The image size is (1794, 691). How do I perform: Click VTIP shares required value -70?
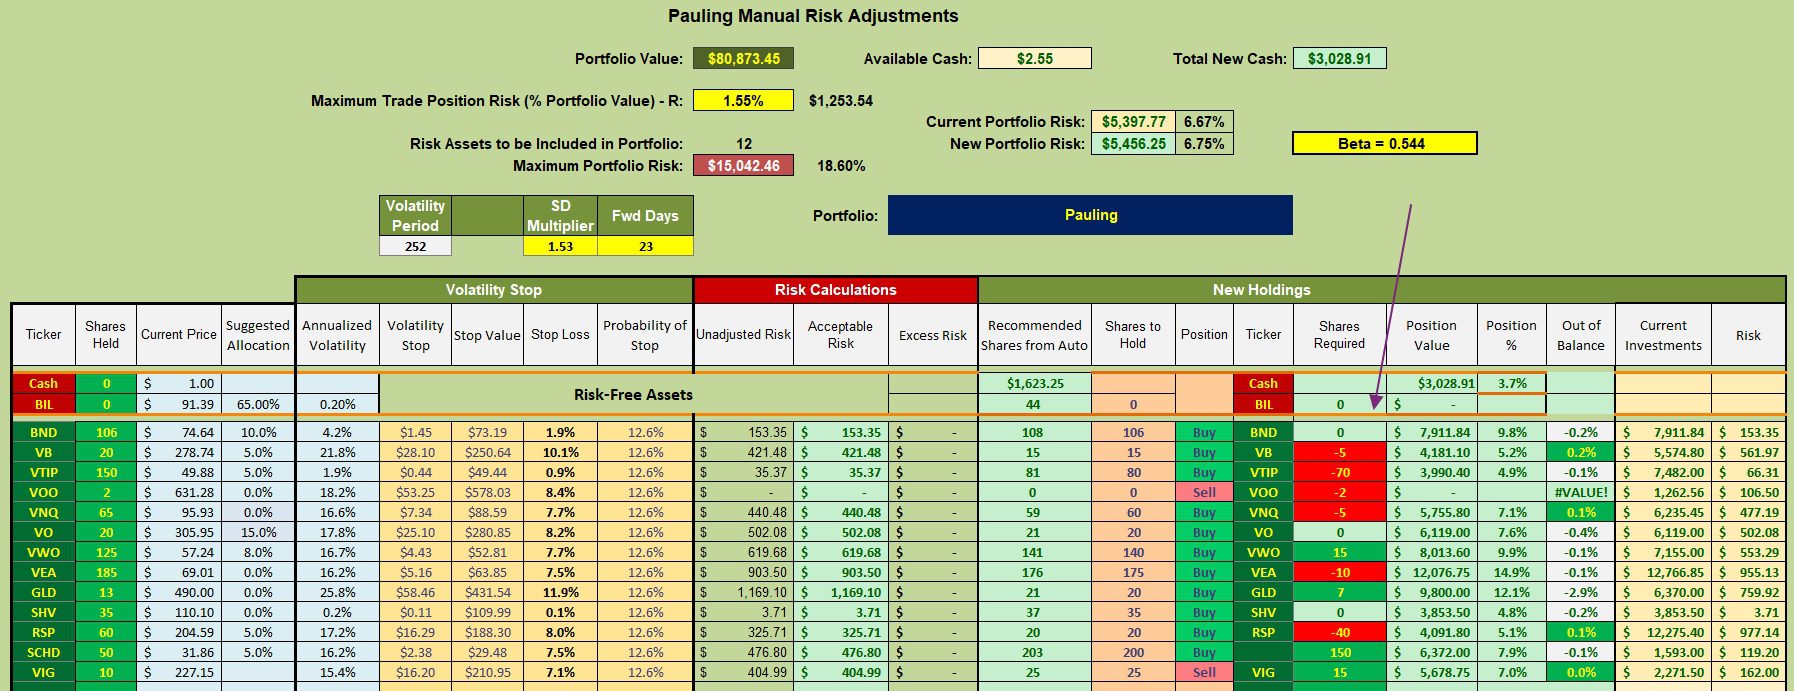click(x=1340, y=473)
